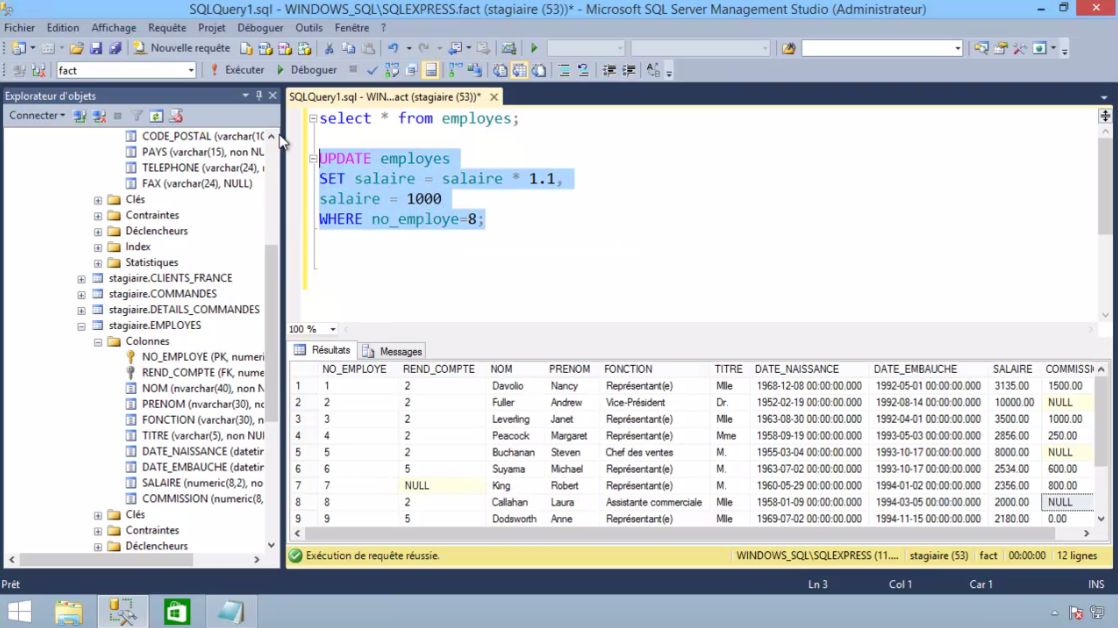Expand the stagiaire.COMMANDES table node
1118x628 pixels.
[82, 293]
